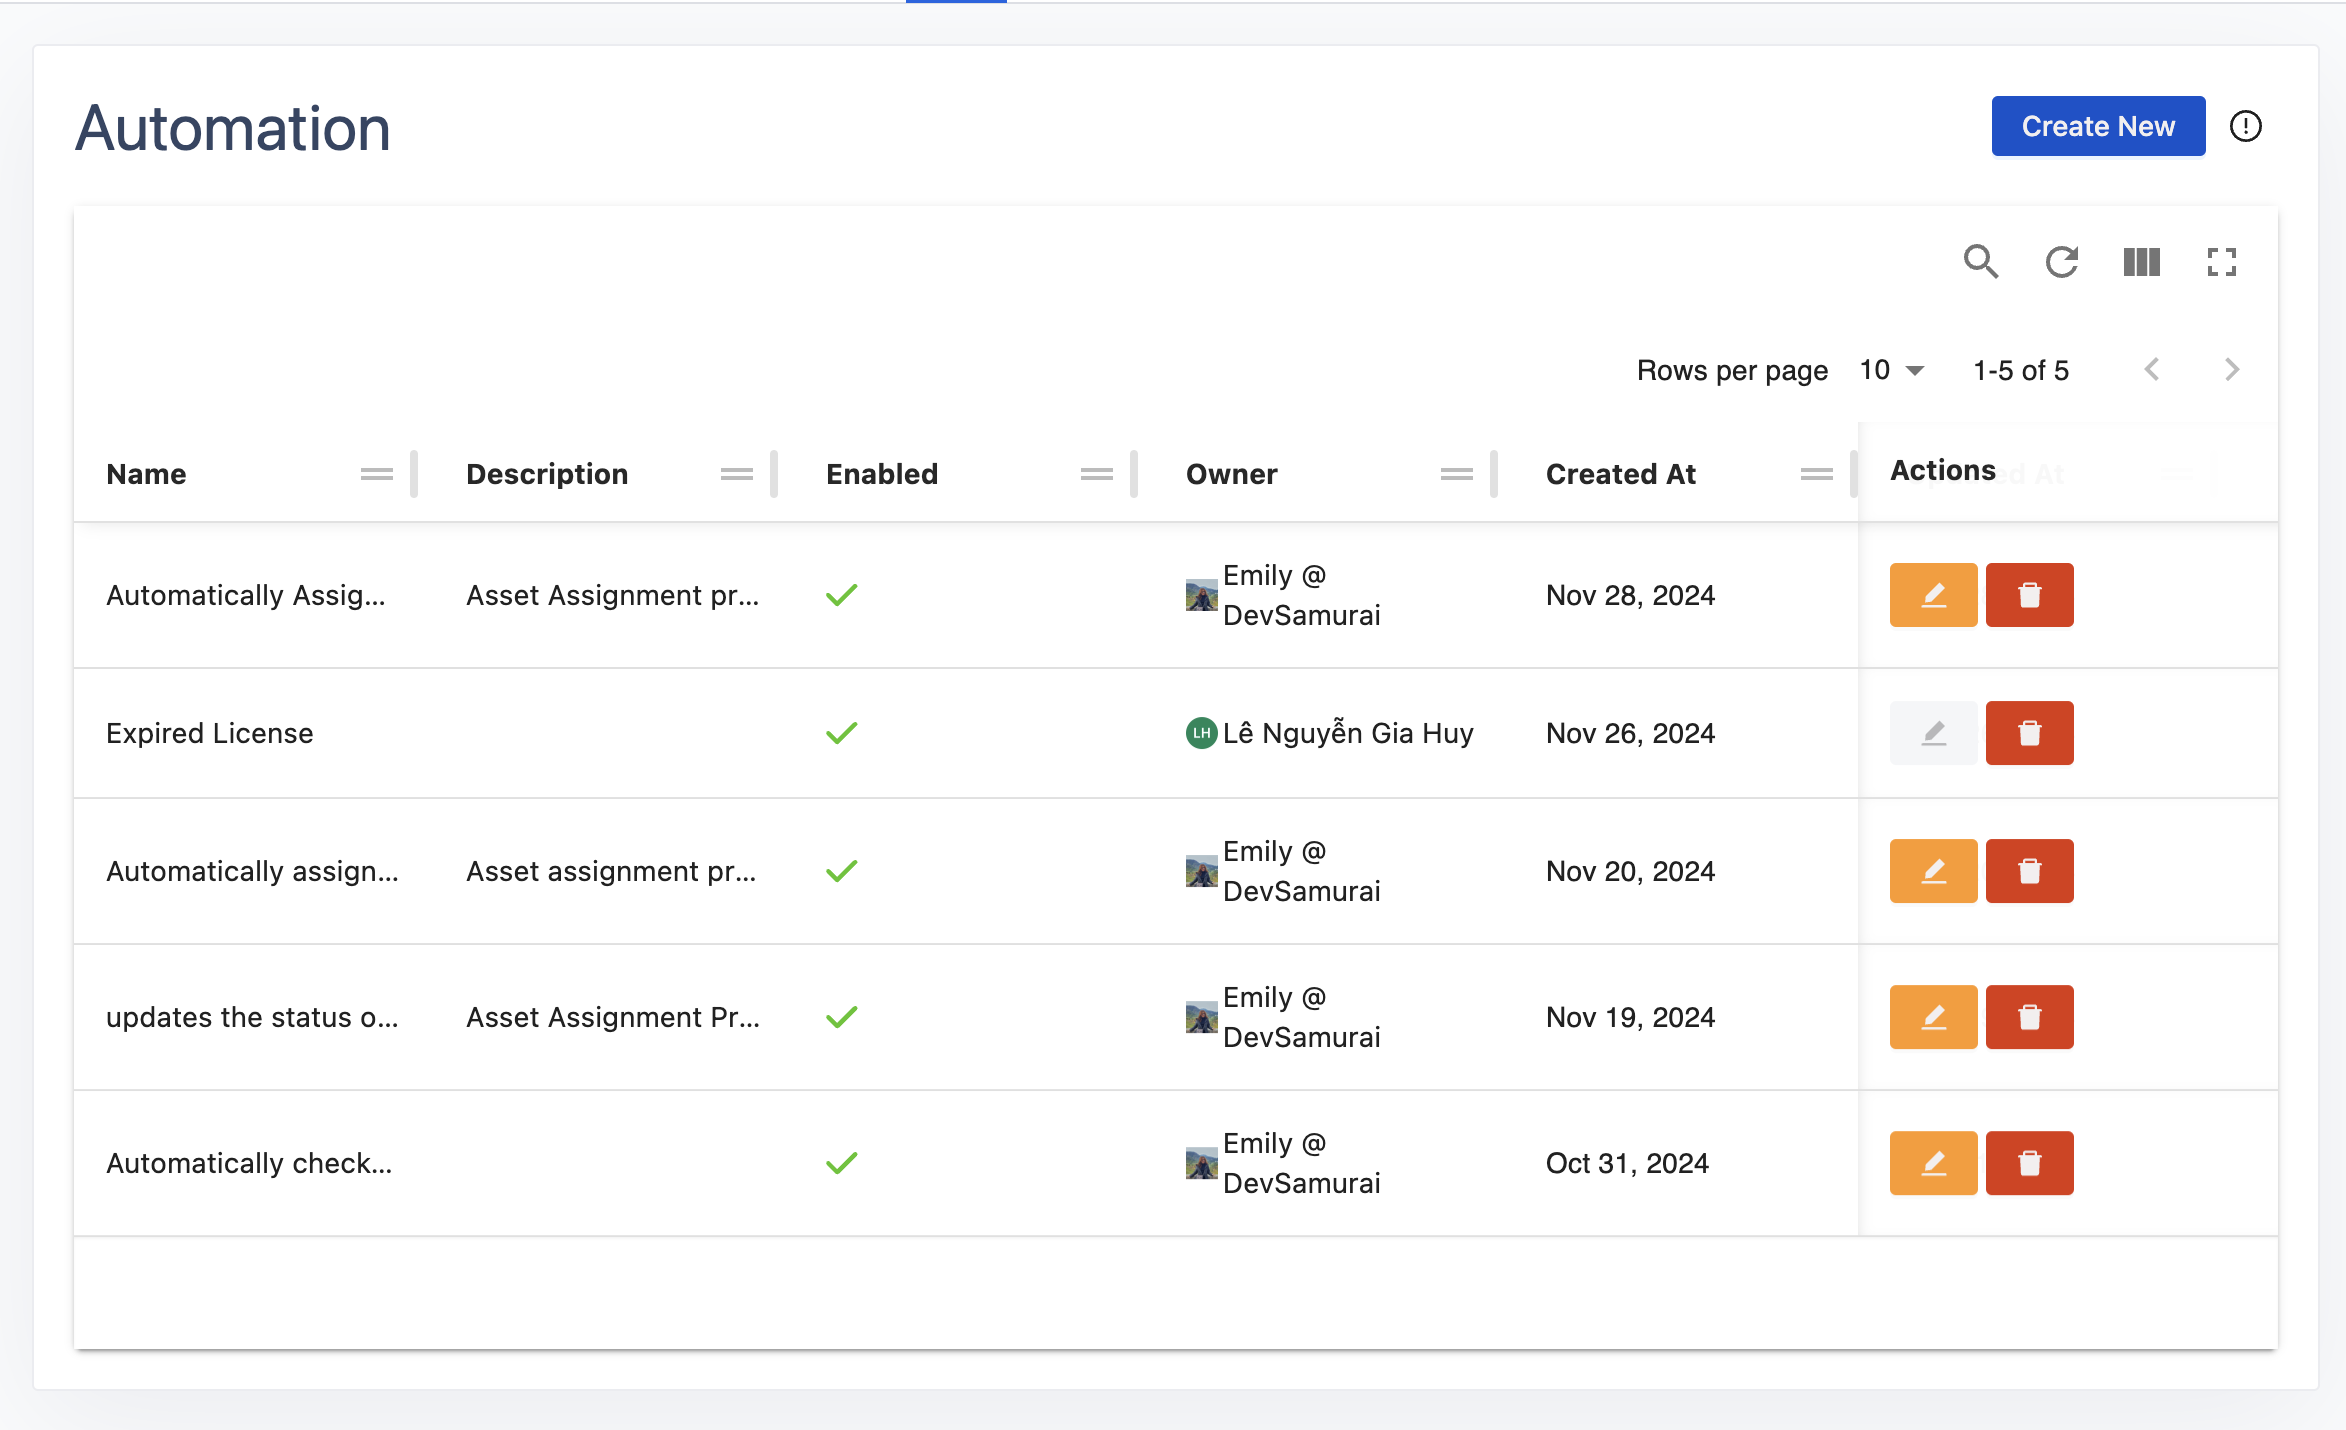Open the Rows per page dropdown
Viewport: 2346px width, 1430px height.
1890,370
